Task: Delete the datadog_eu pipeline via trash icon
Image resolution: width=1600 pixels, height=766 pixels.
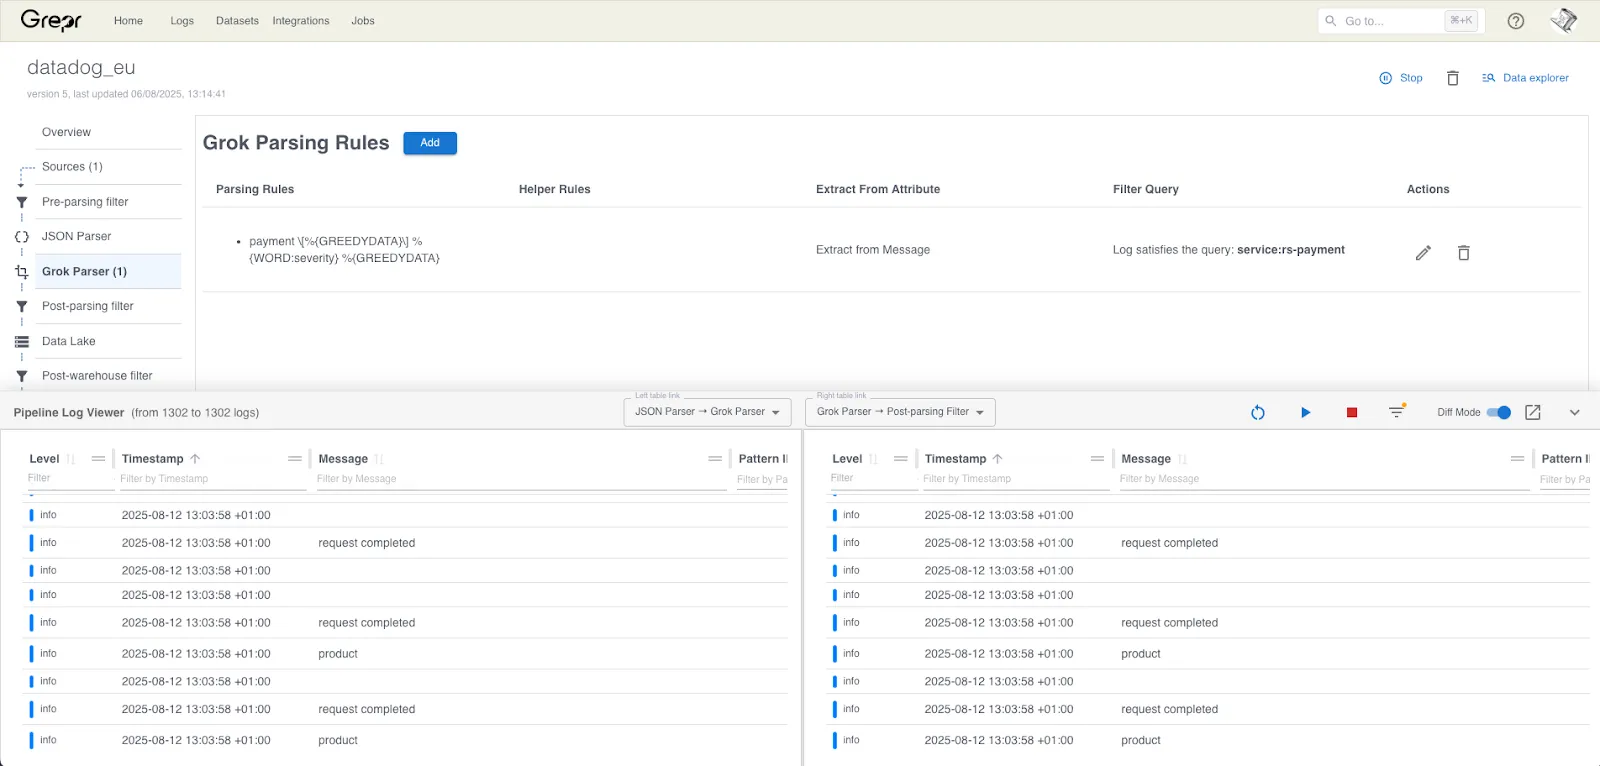Action: pyautogui.click(x=1453, y=78)
